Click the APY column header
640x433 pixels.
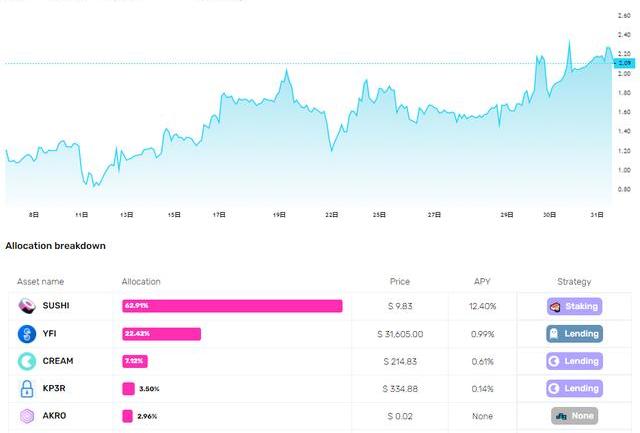pos(482,281)
